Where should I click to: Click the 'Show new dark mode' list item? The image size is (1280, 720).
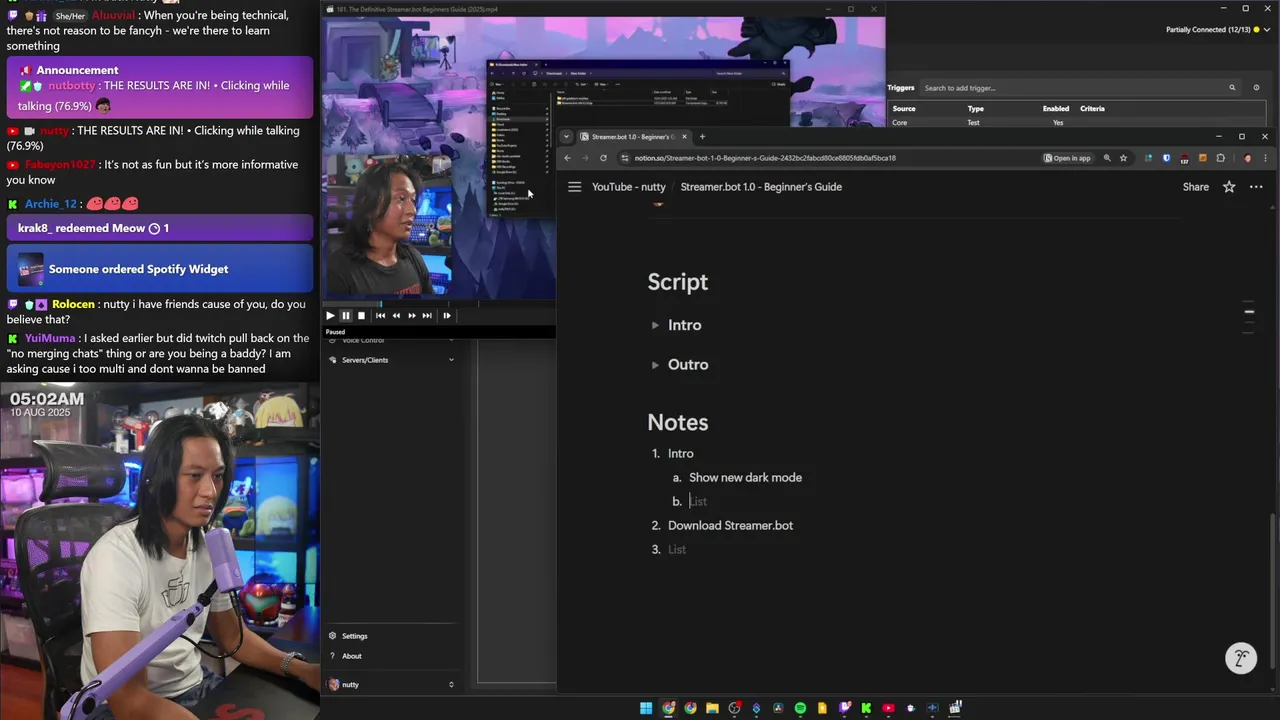[x=745, y=477]
